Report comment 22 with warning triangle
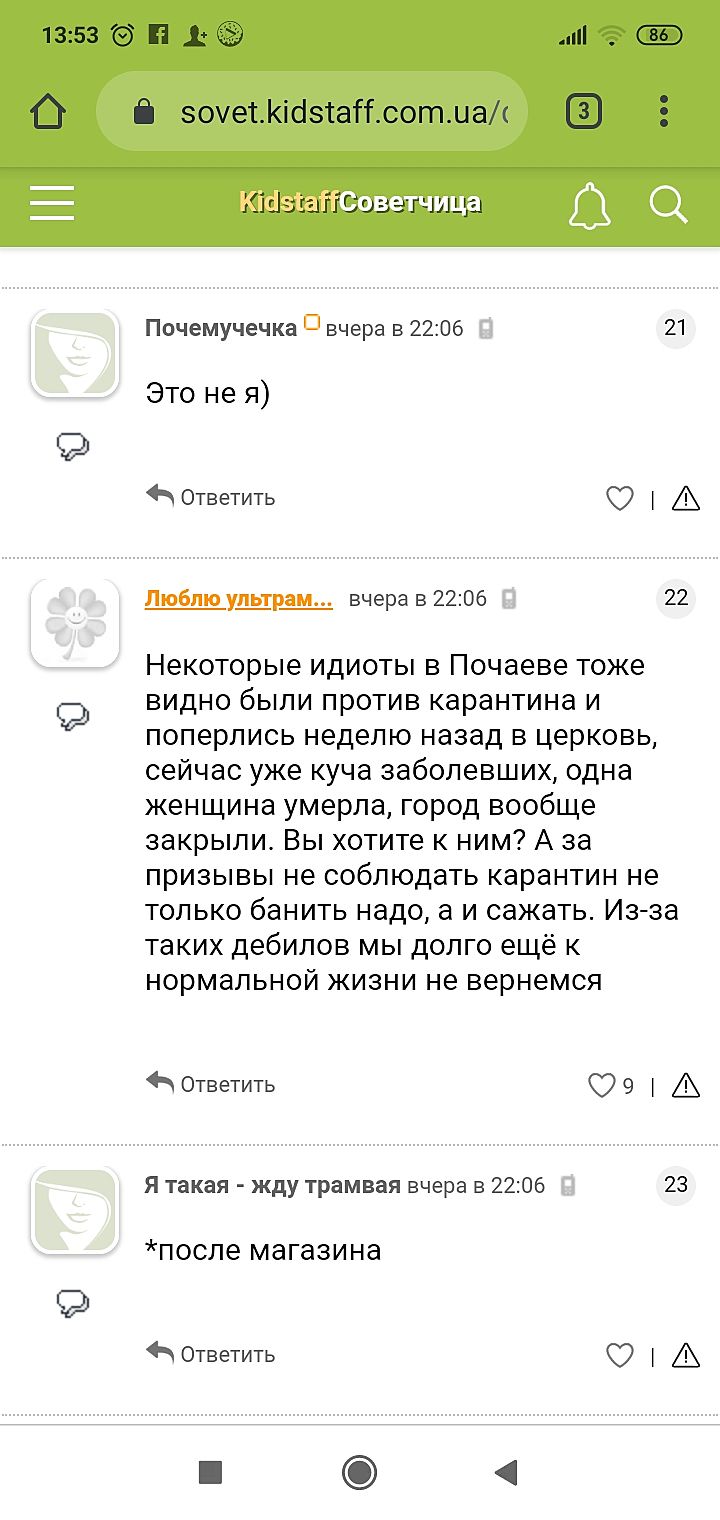720x1520 pixels. point(686,1085)
